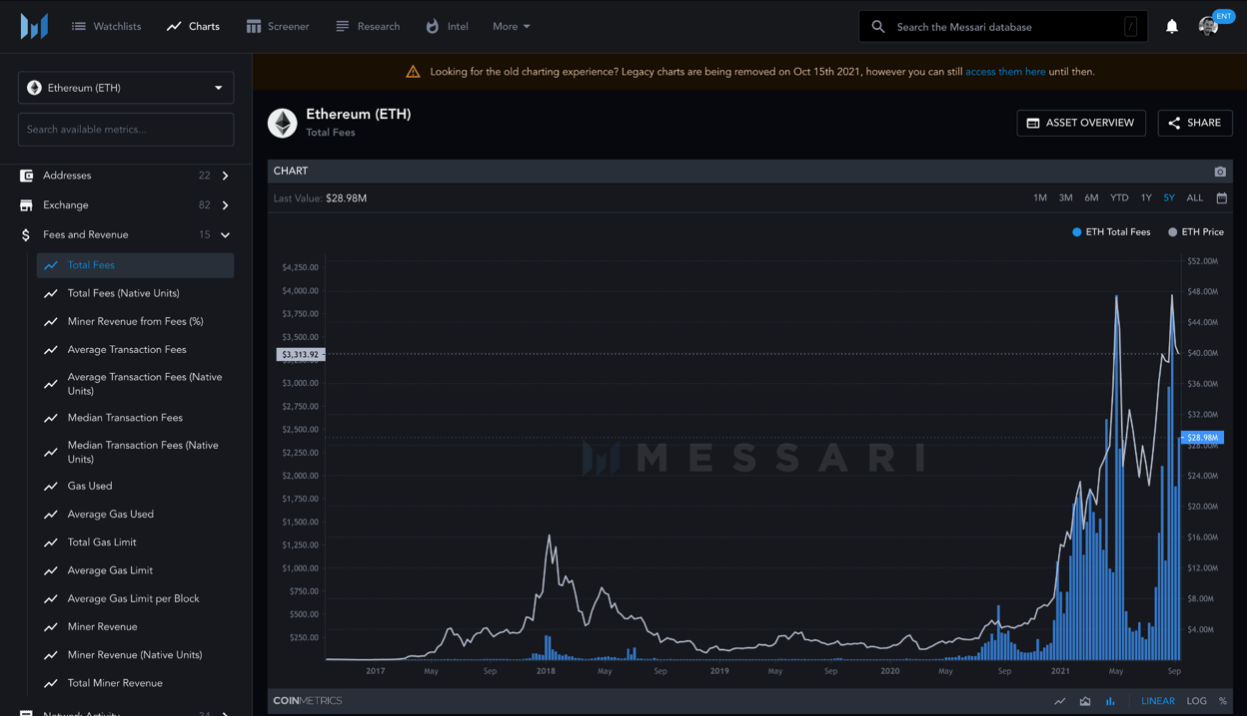Viewport: 1247px width, 716px height.
Task: Click the search magnifier icon
Action: [x=878, y=27]
